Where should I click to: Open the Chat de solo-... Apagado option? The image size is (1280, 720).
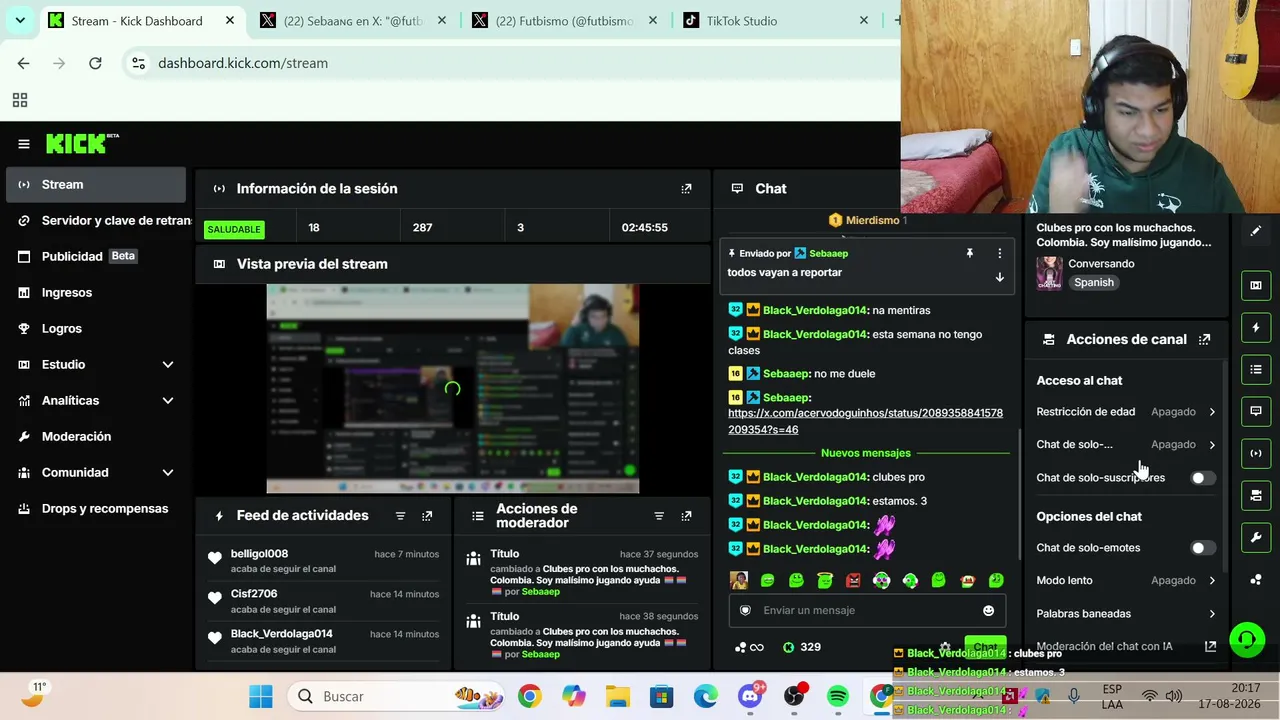coord(1126,445)
